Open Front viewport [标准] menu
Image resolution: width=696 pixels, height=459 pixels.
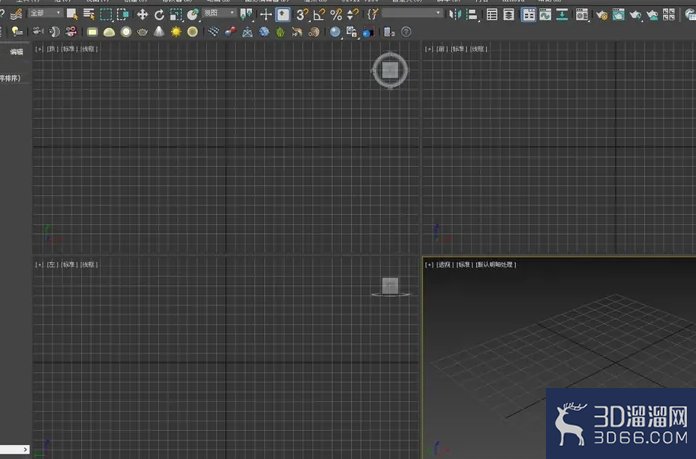tap(459, 49)
